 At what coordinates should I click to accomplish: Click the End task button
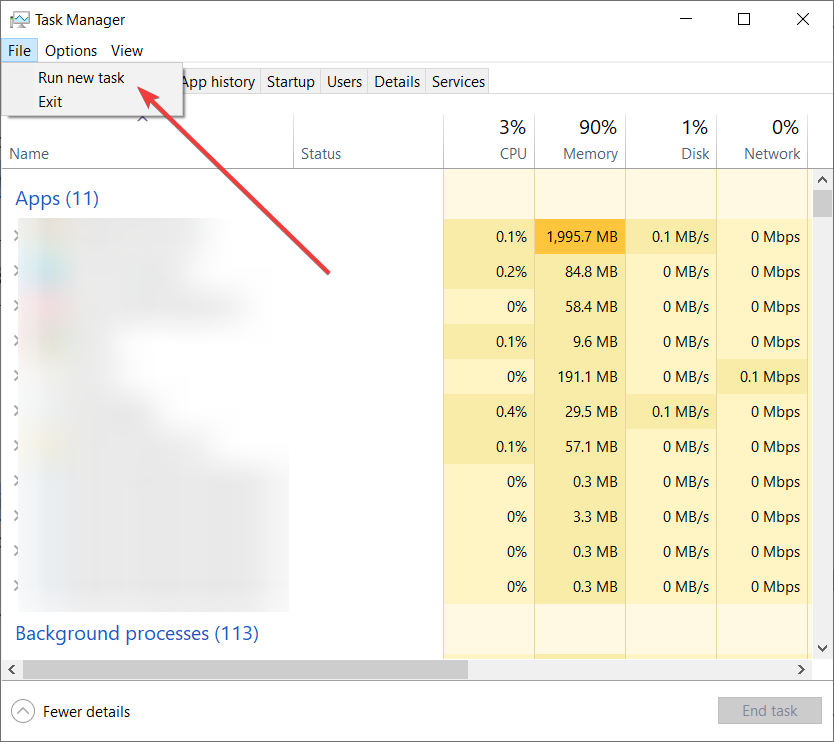[769, 711]
